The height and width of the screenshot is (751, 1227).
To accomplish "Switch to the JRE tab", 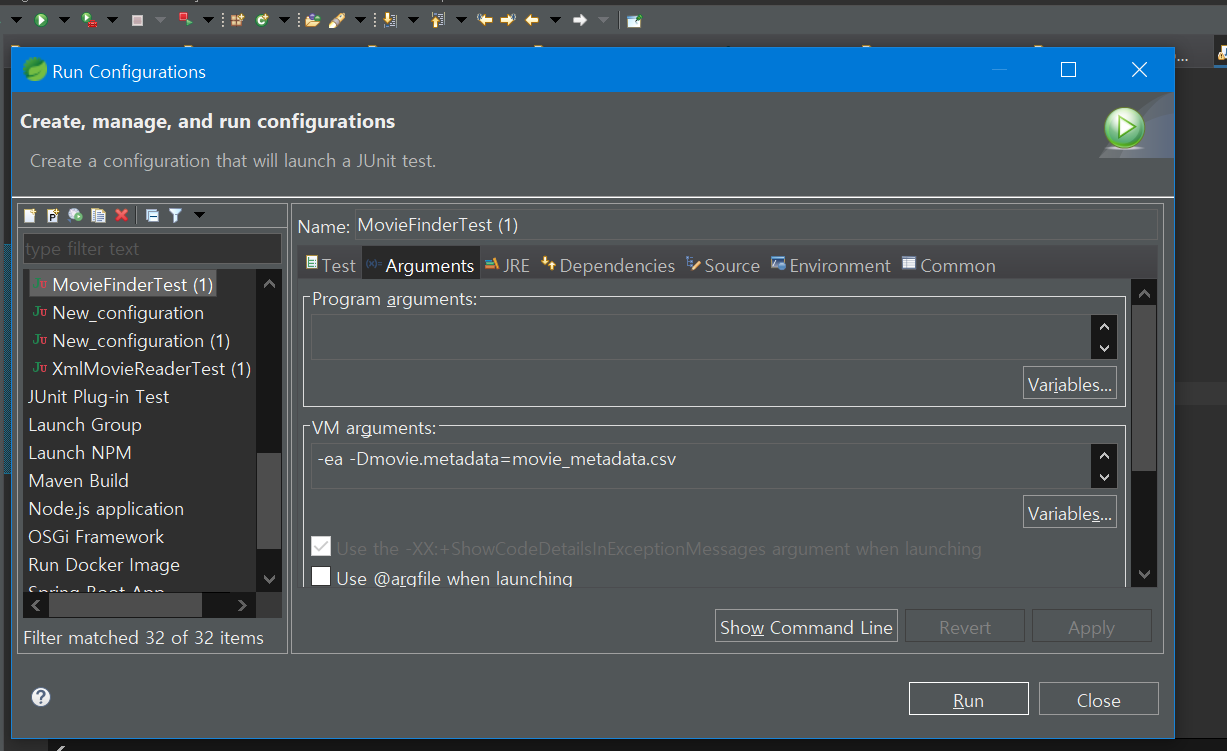I will pos(507,265).
